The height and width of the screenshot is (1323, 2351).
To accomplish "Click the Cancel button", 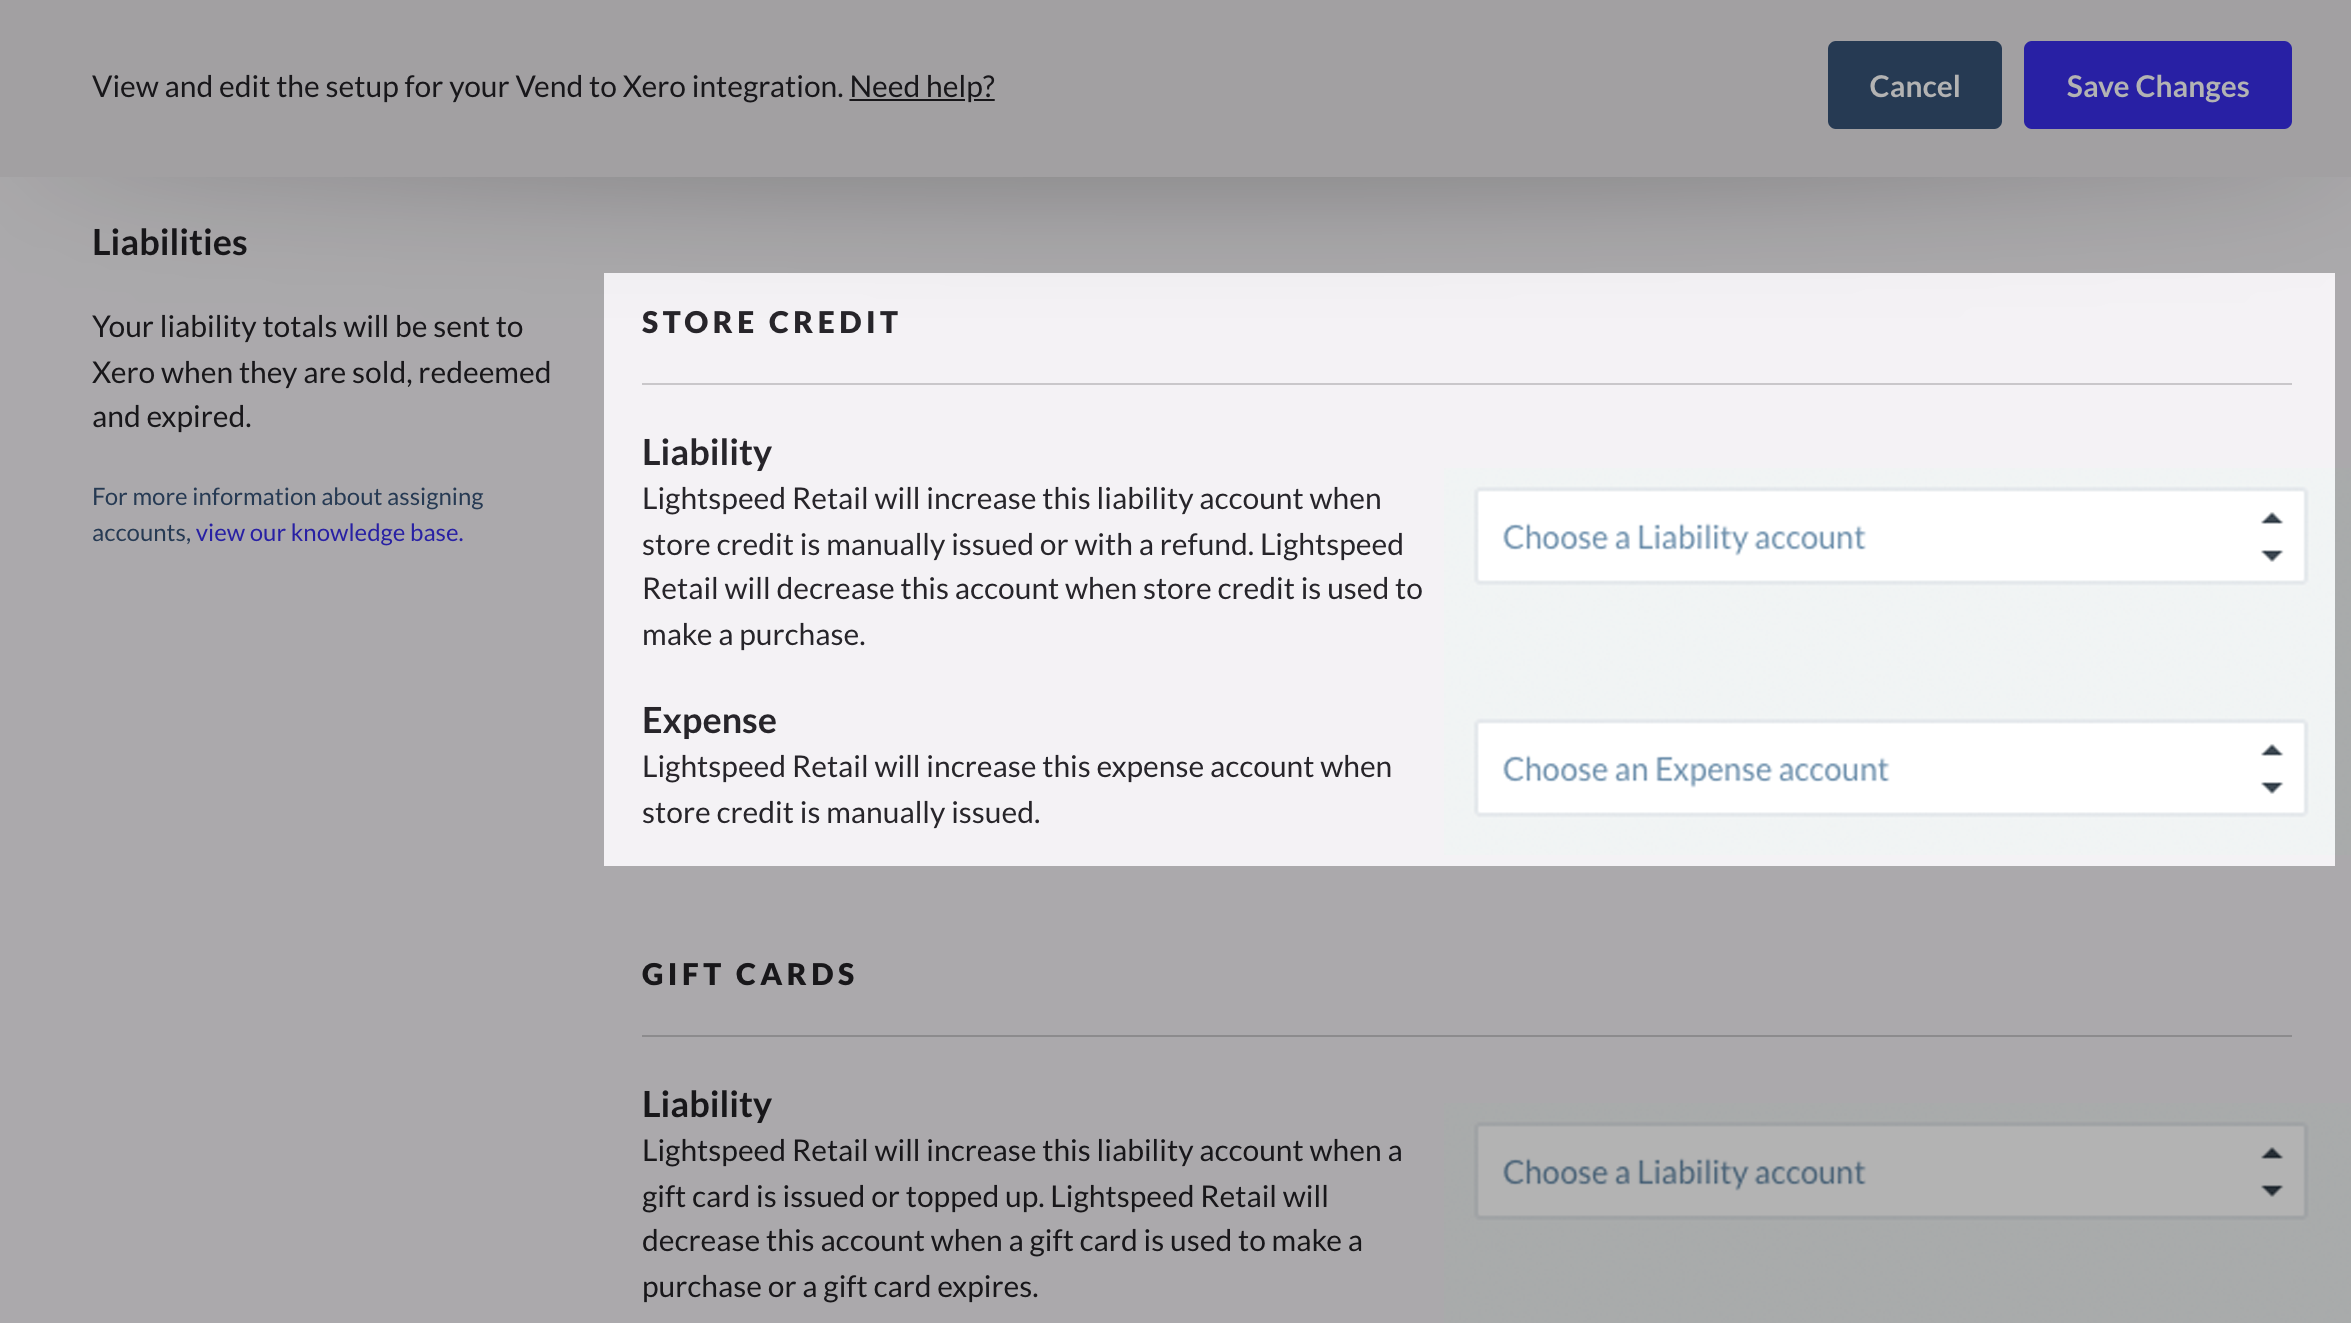I will pos(1914,86).
